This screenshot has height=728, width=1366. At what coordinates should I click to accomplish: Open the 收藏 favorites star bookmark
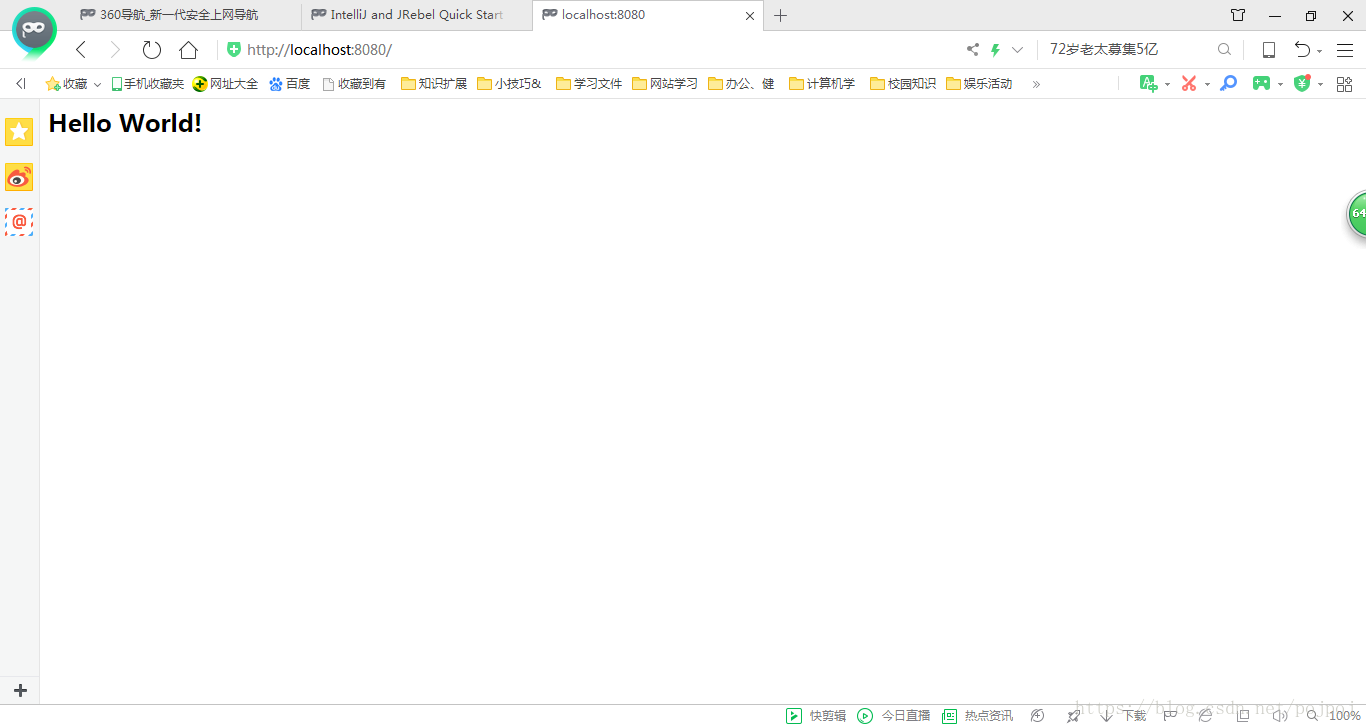click(66, 84)
